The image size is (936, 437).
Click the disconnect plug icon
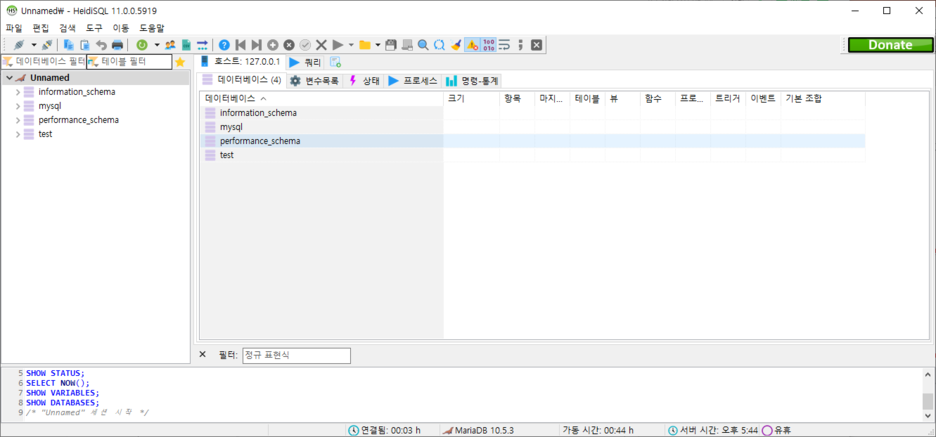click(47, 45)
